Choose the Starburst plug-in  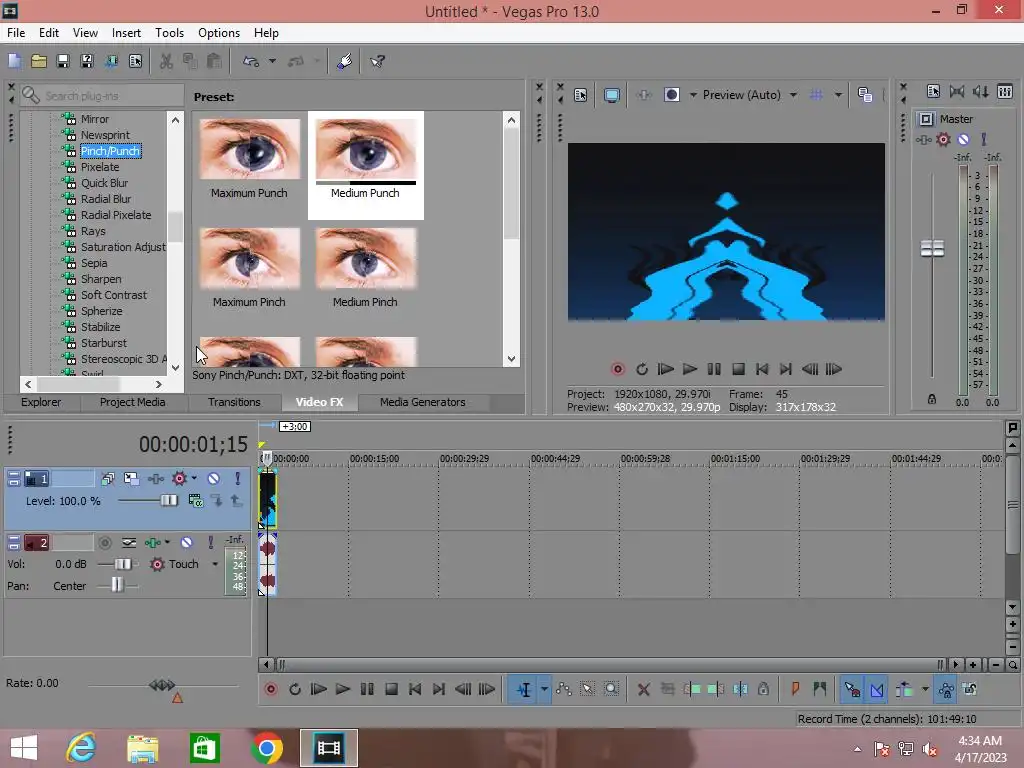[x=104, y=343]
